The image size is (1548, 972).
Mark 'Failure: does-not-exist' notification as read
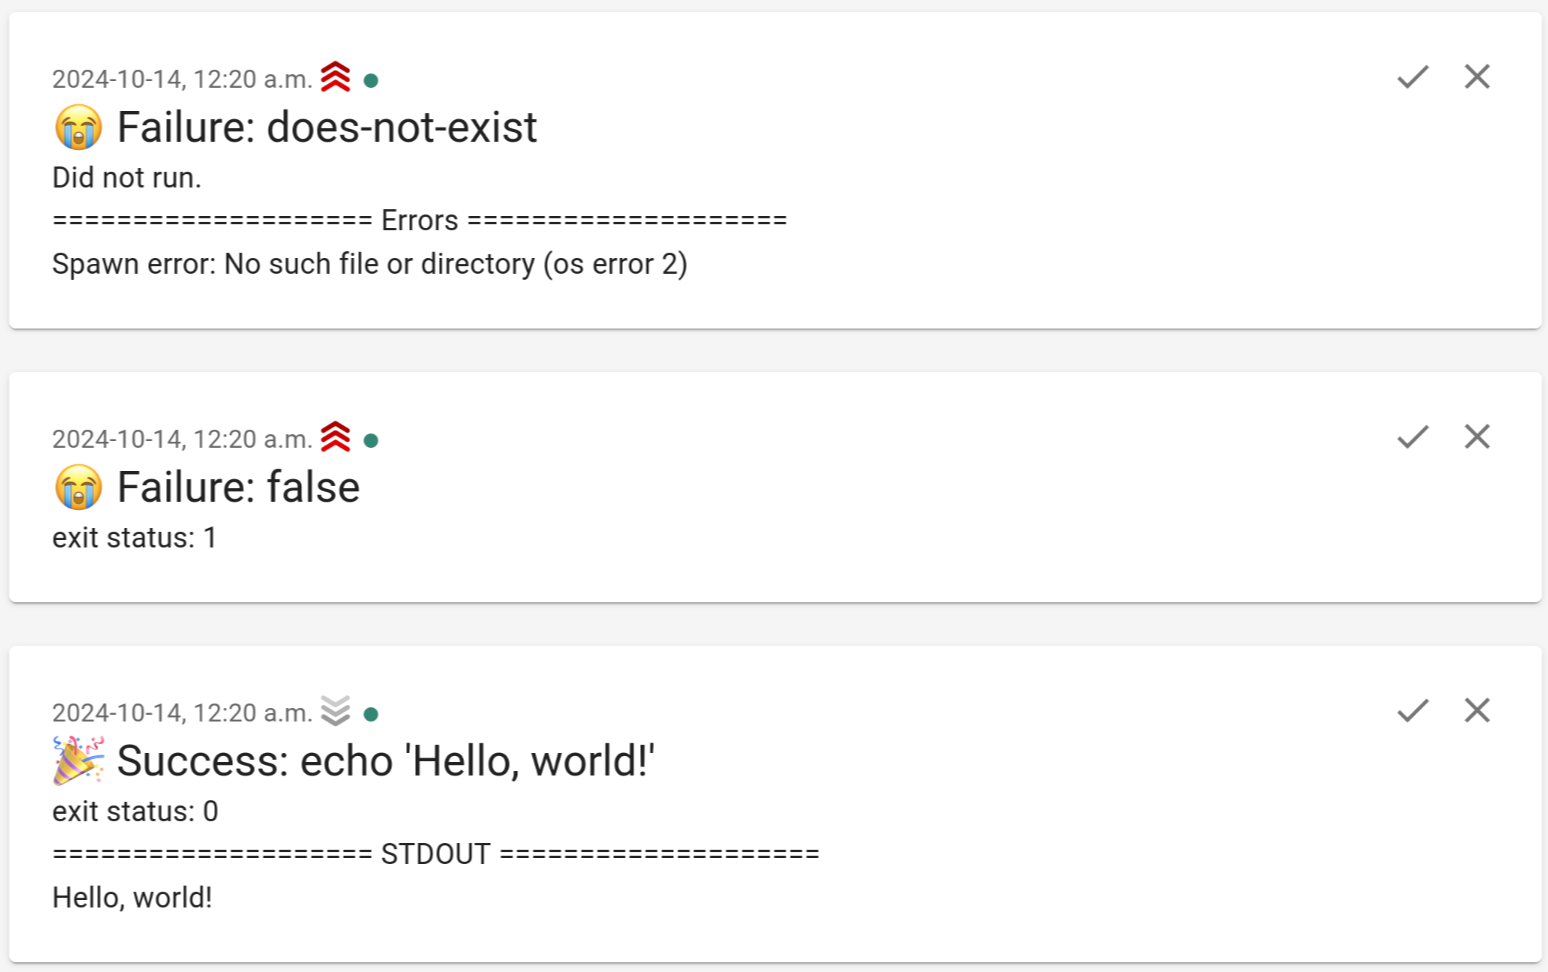(1412, 77)
